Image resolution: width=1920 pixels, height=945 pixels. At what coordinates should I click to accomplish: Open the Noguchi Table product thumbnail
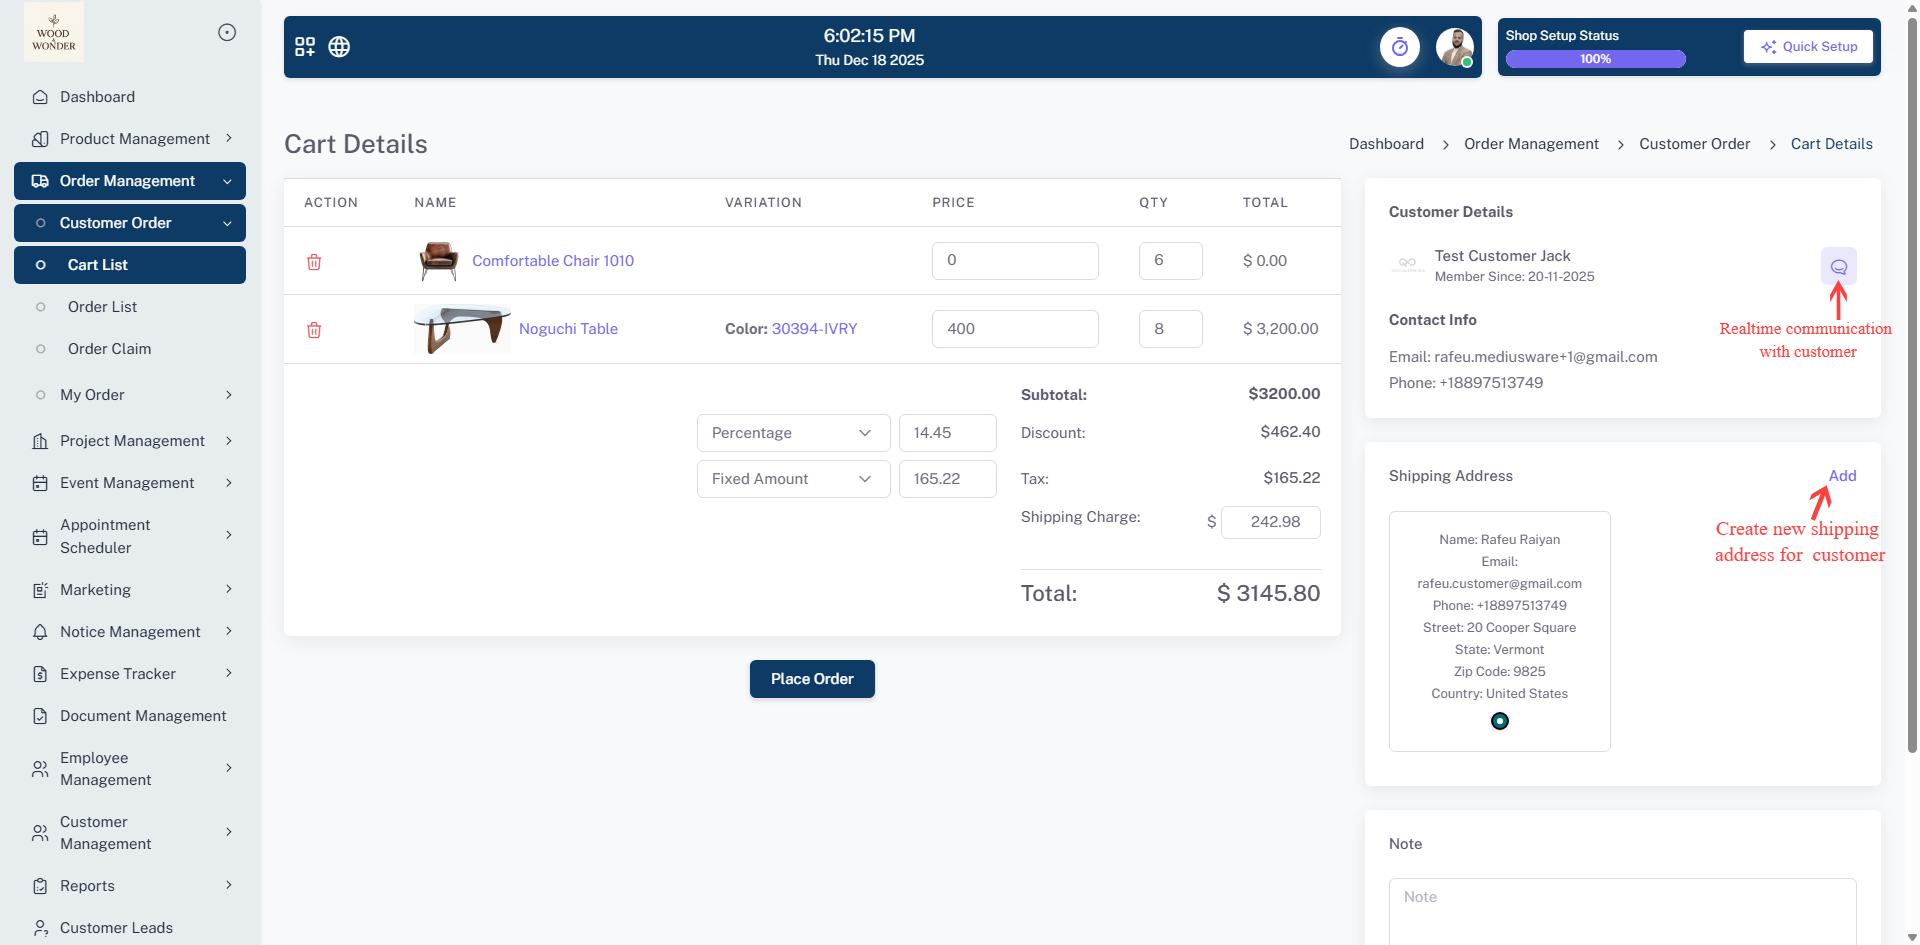(x=462, y=329)
